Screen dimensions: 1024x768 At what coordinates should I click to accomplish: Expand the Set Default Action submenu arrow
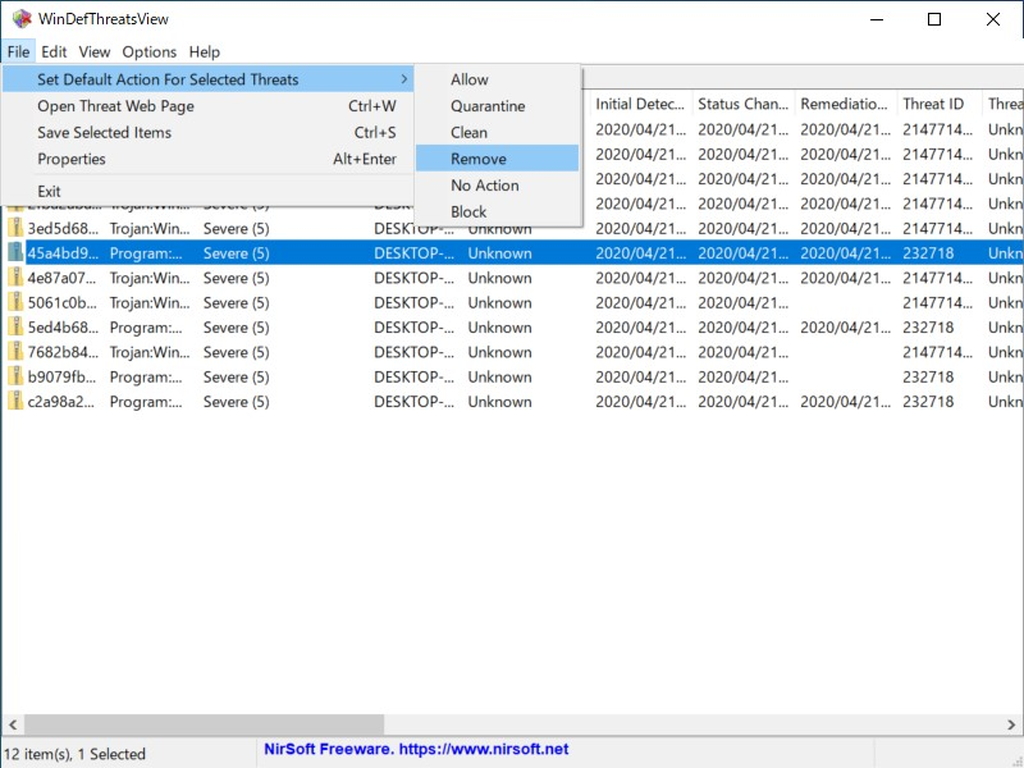point(405,79)
